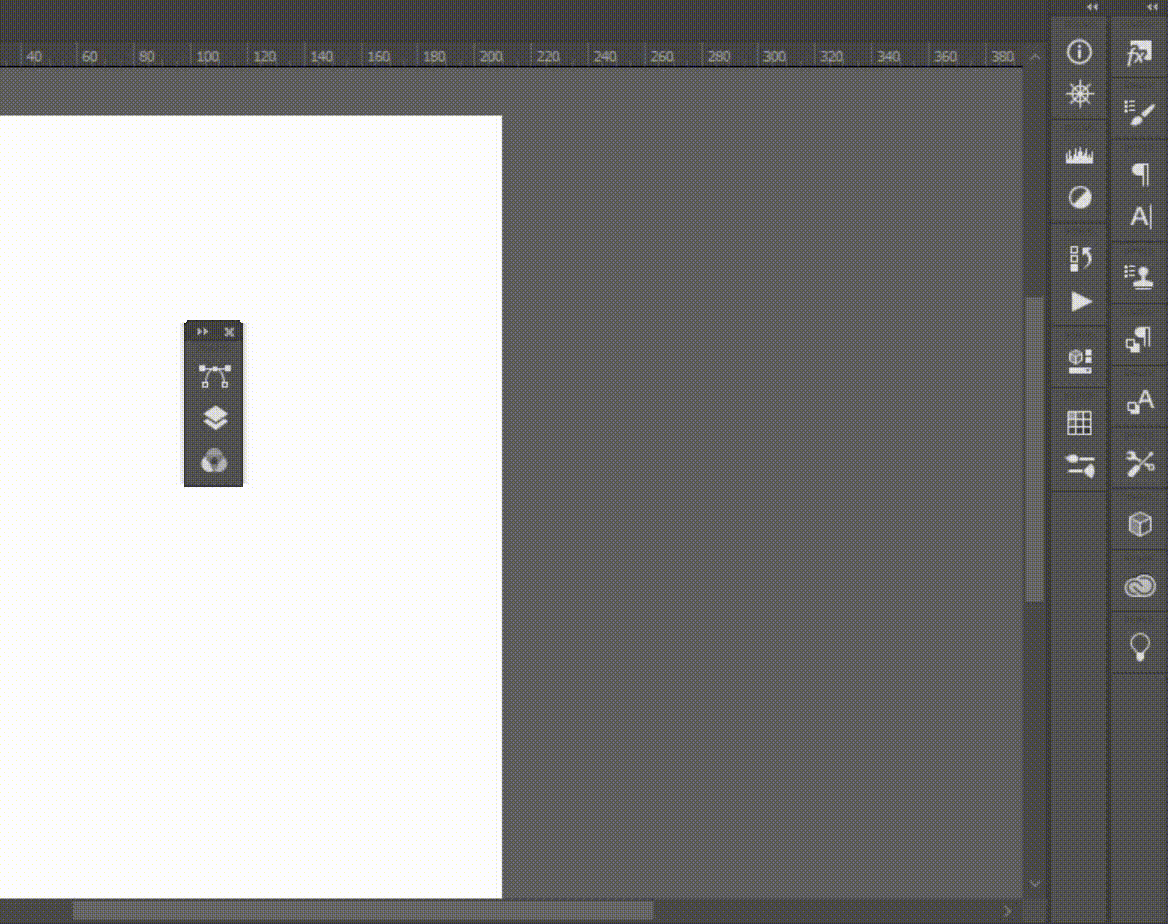Open the Paragraph Styles panel icon
Image resolution: width=1168 pixels, height=924 pixels.
pyautogui.click(x=1139, y=339)
